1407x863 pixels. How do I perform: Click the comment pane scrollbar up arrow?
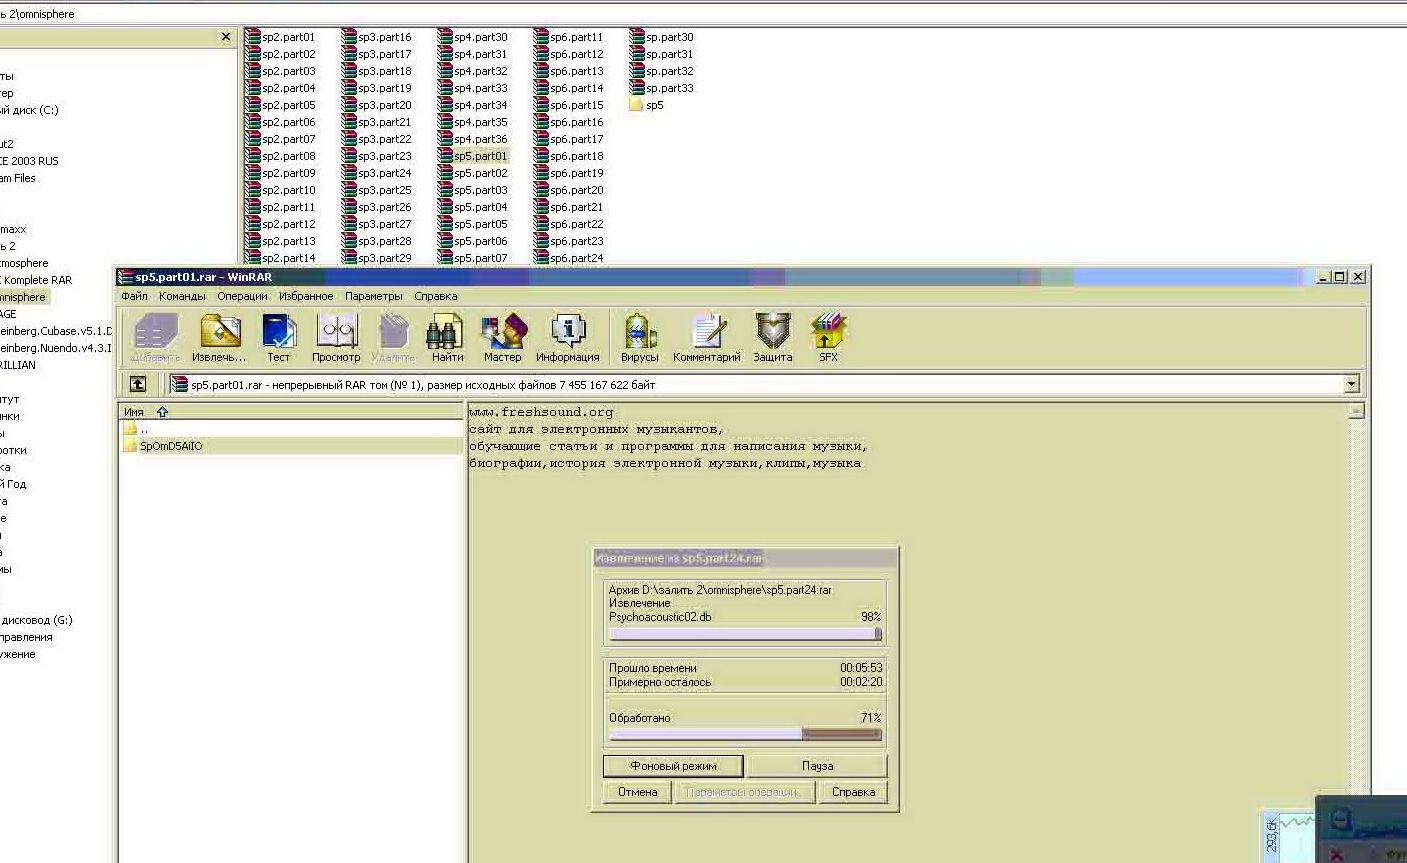(x=1355, y=411)
